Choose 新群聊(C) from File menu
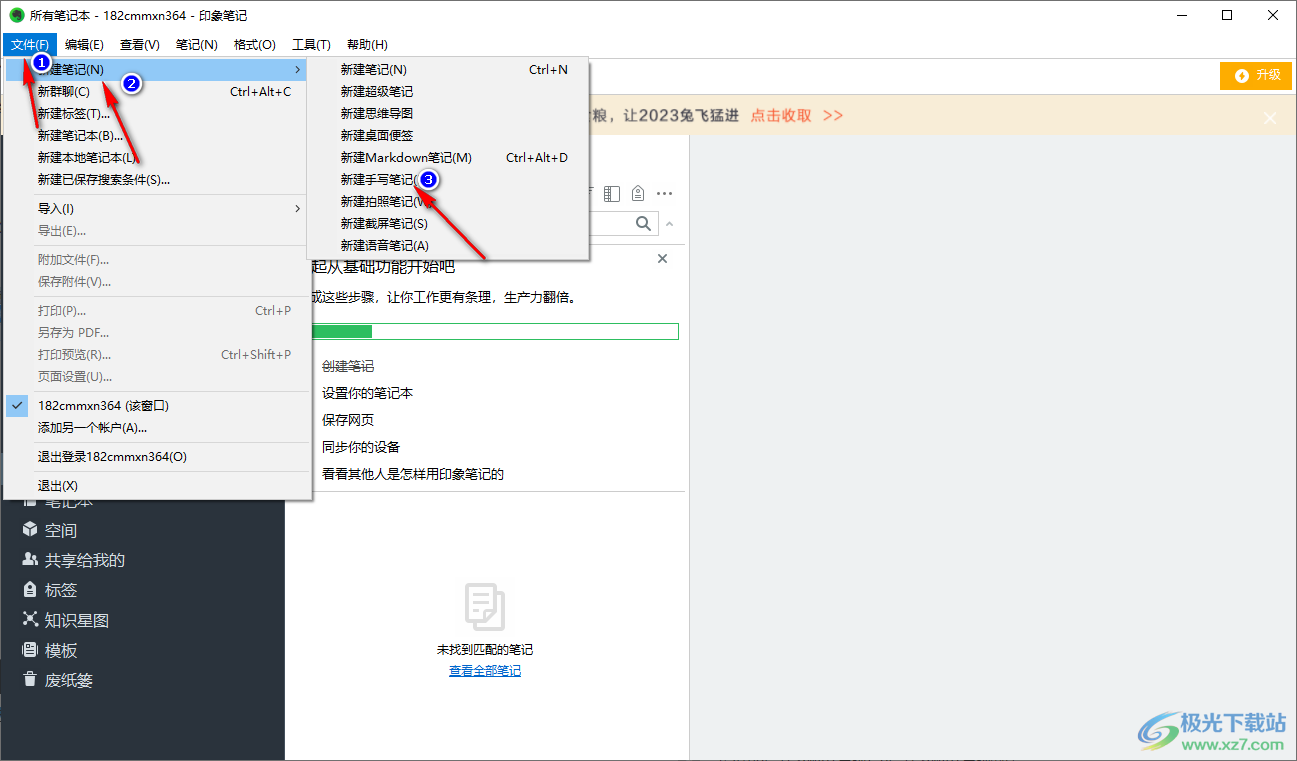Image resolution: width=1297 pixels, height=761 pixels. click(x=158, y=92)
